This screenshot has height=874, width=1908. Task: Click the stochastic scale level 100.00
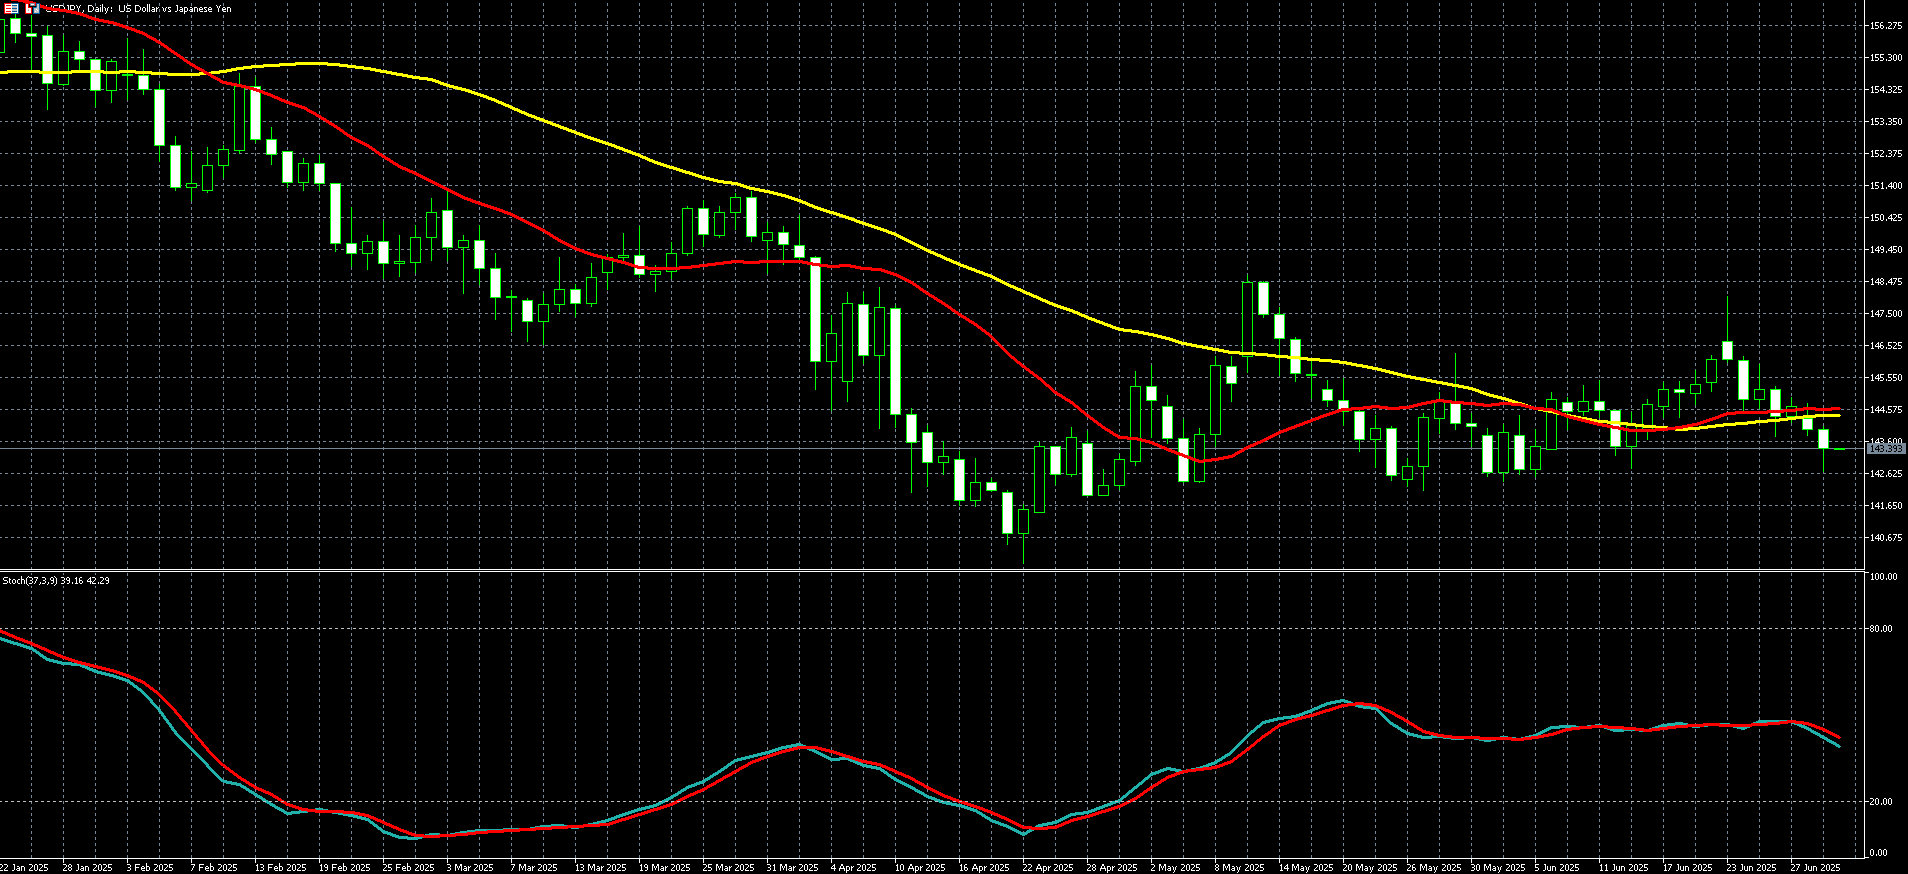pos(1883,577)
